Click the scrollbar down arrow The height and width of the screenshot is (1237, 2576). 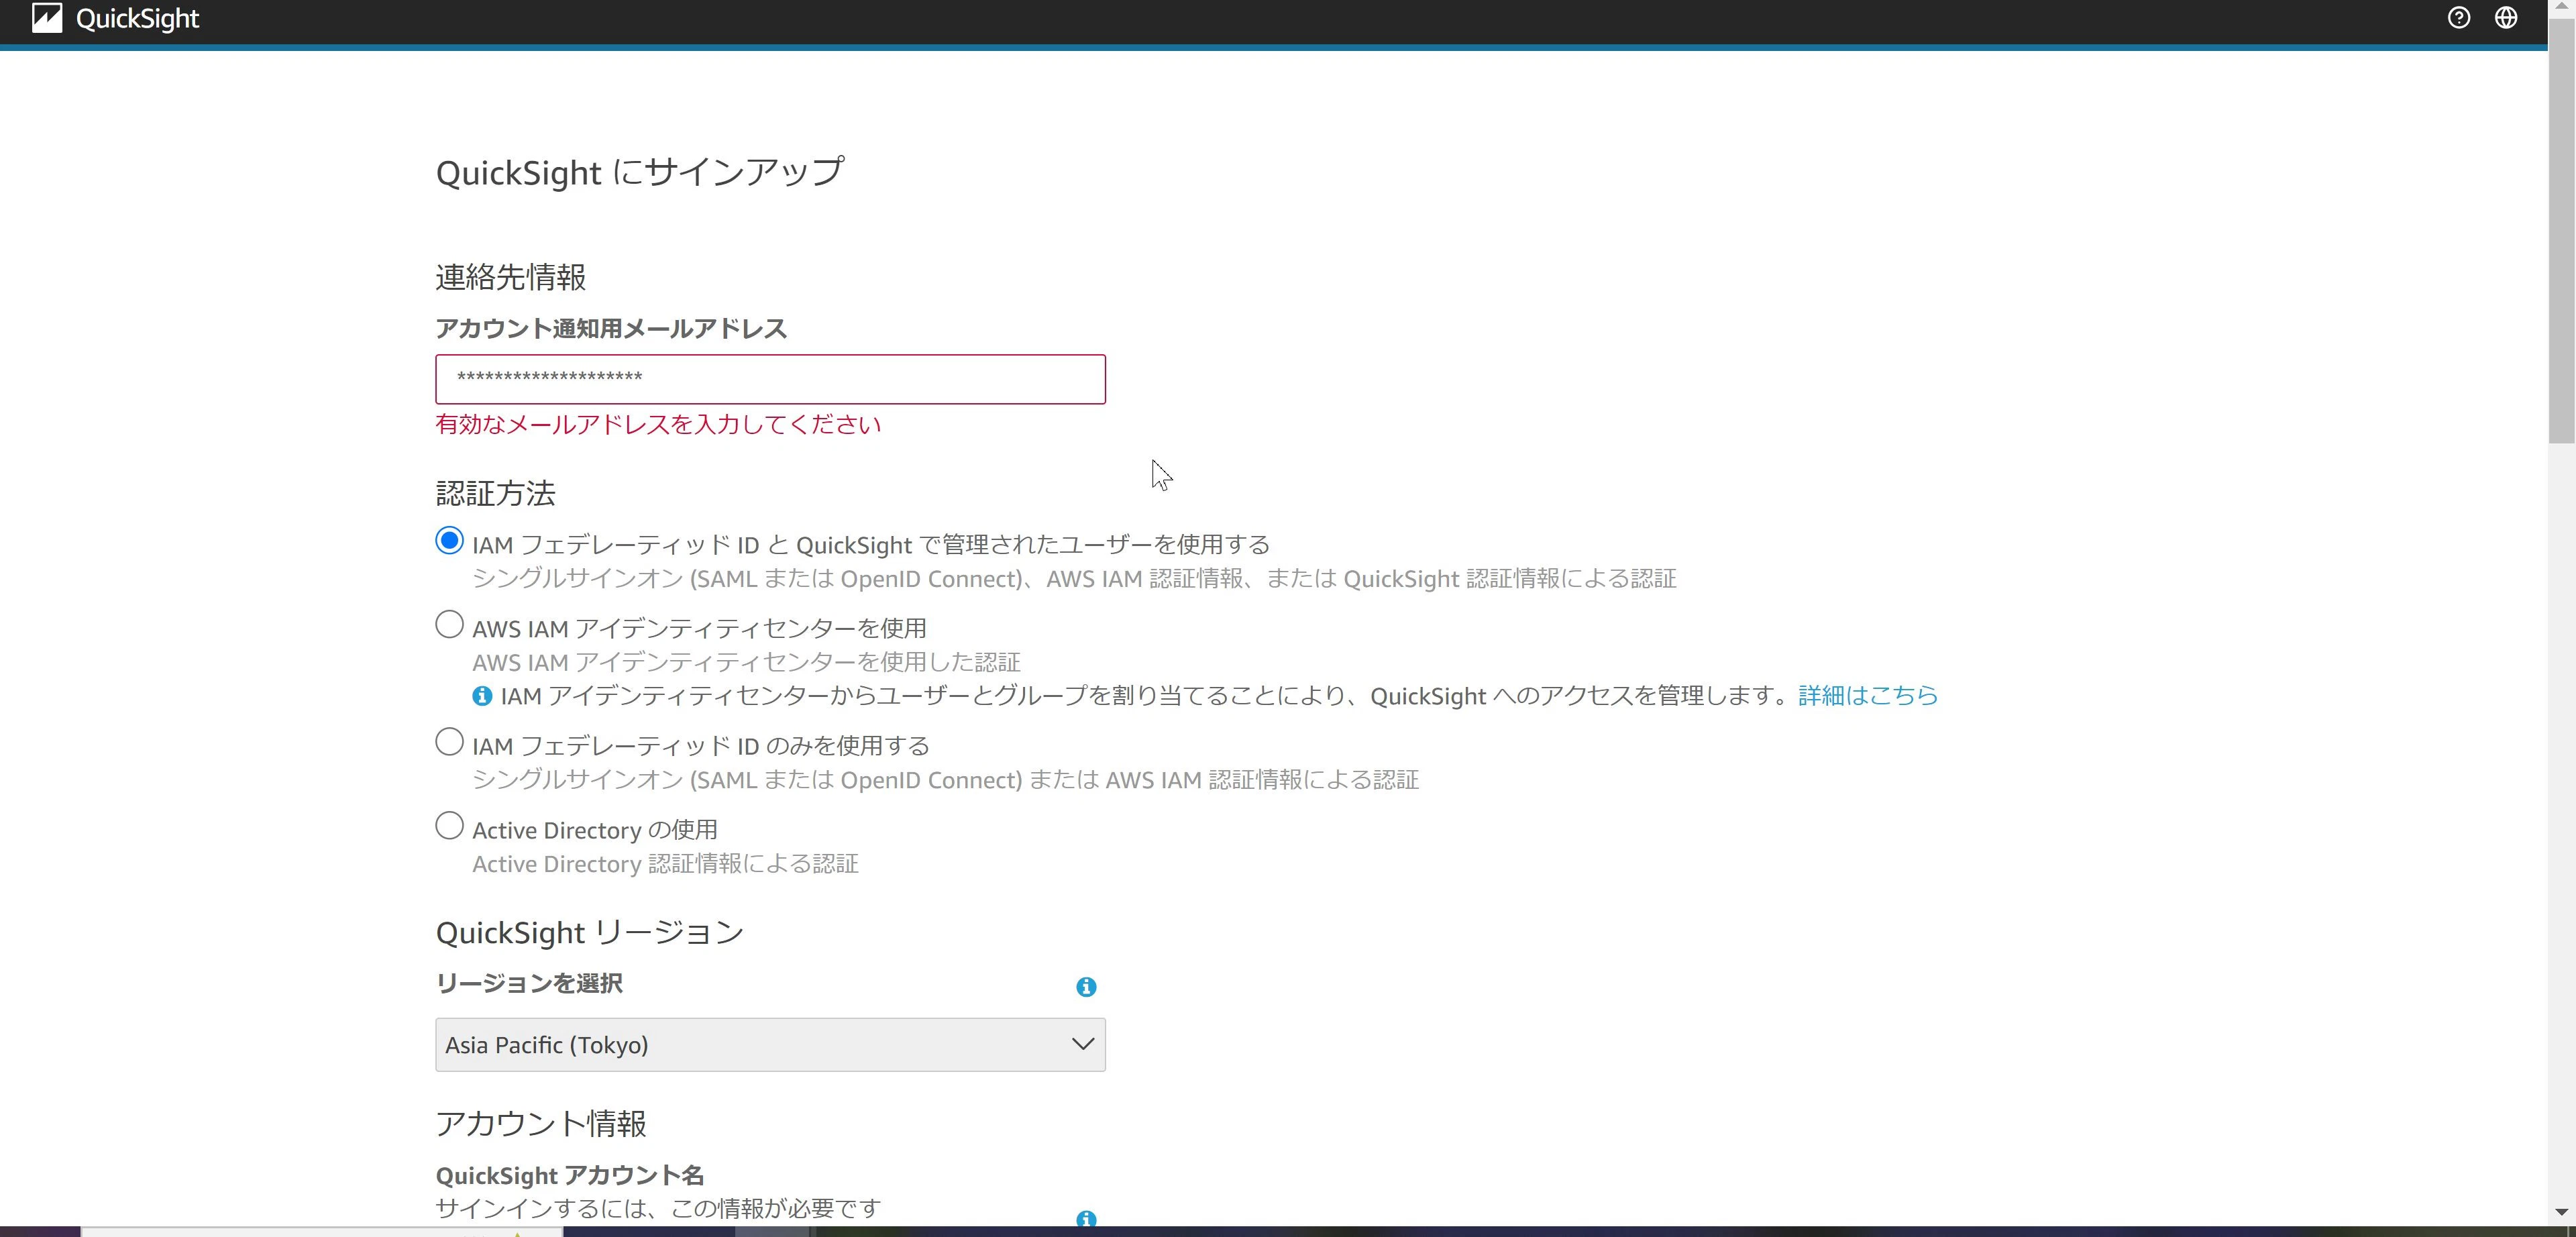tap(2561, 1212)
